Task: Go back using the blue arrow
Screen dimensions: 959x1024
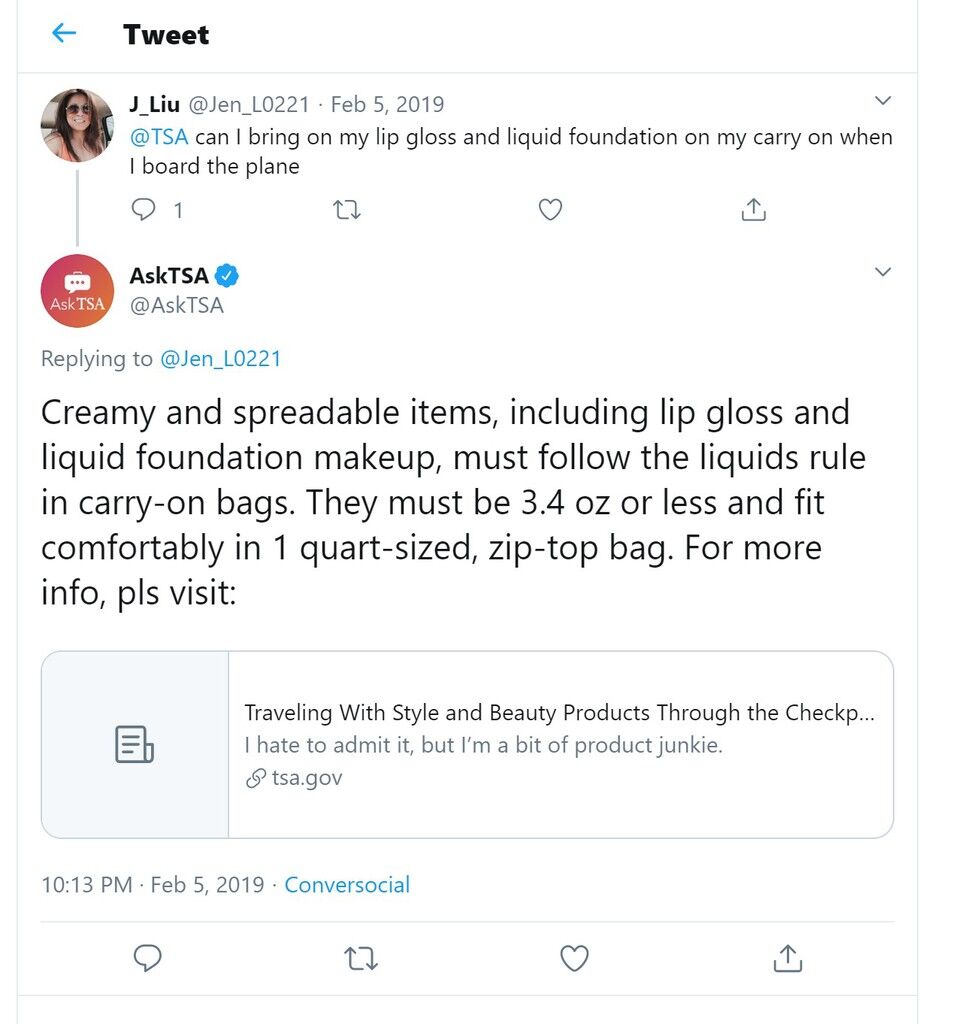Action: tap(64, 33)
